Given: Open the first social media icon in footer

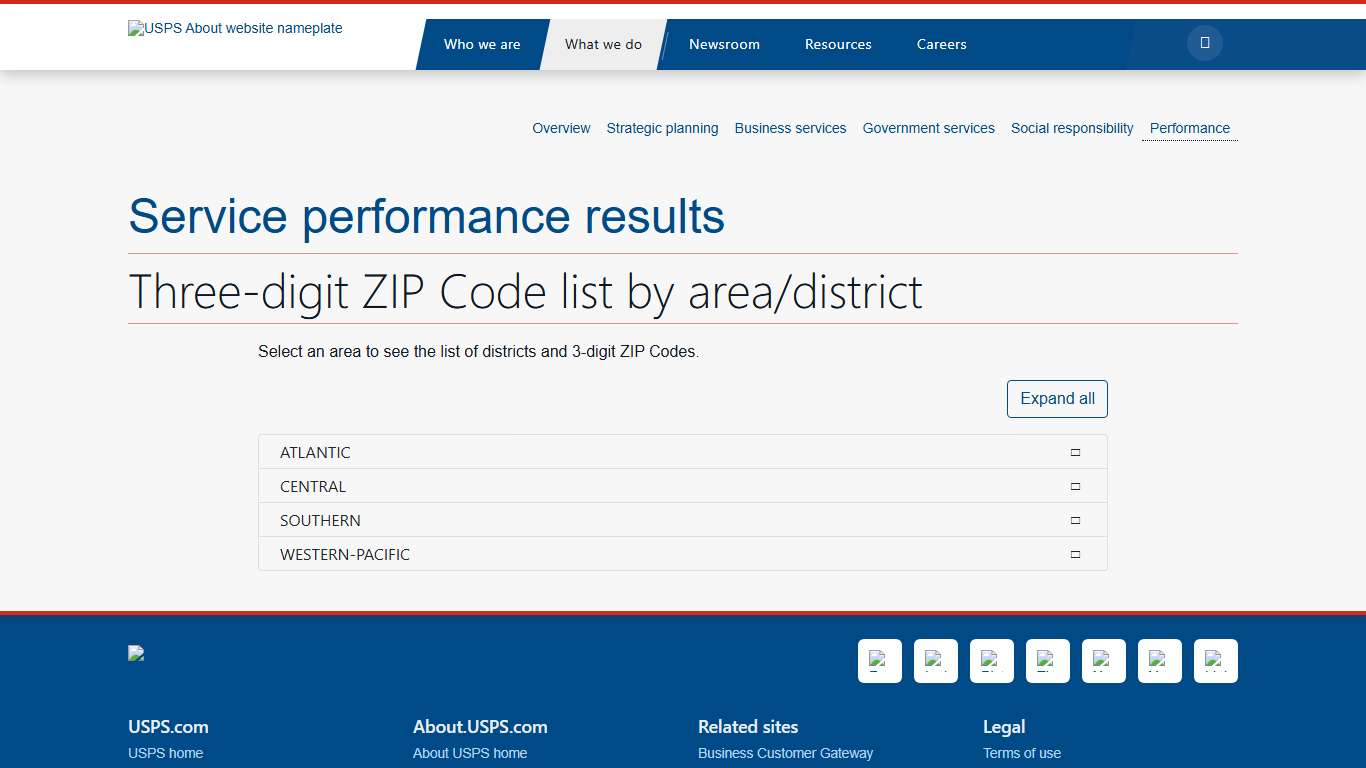Looking at the screenshot, I should pyautogui.click(x=879, y=661).
